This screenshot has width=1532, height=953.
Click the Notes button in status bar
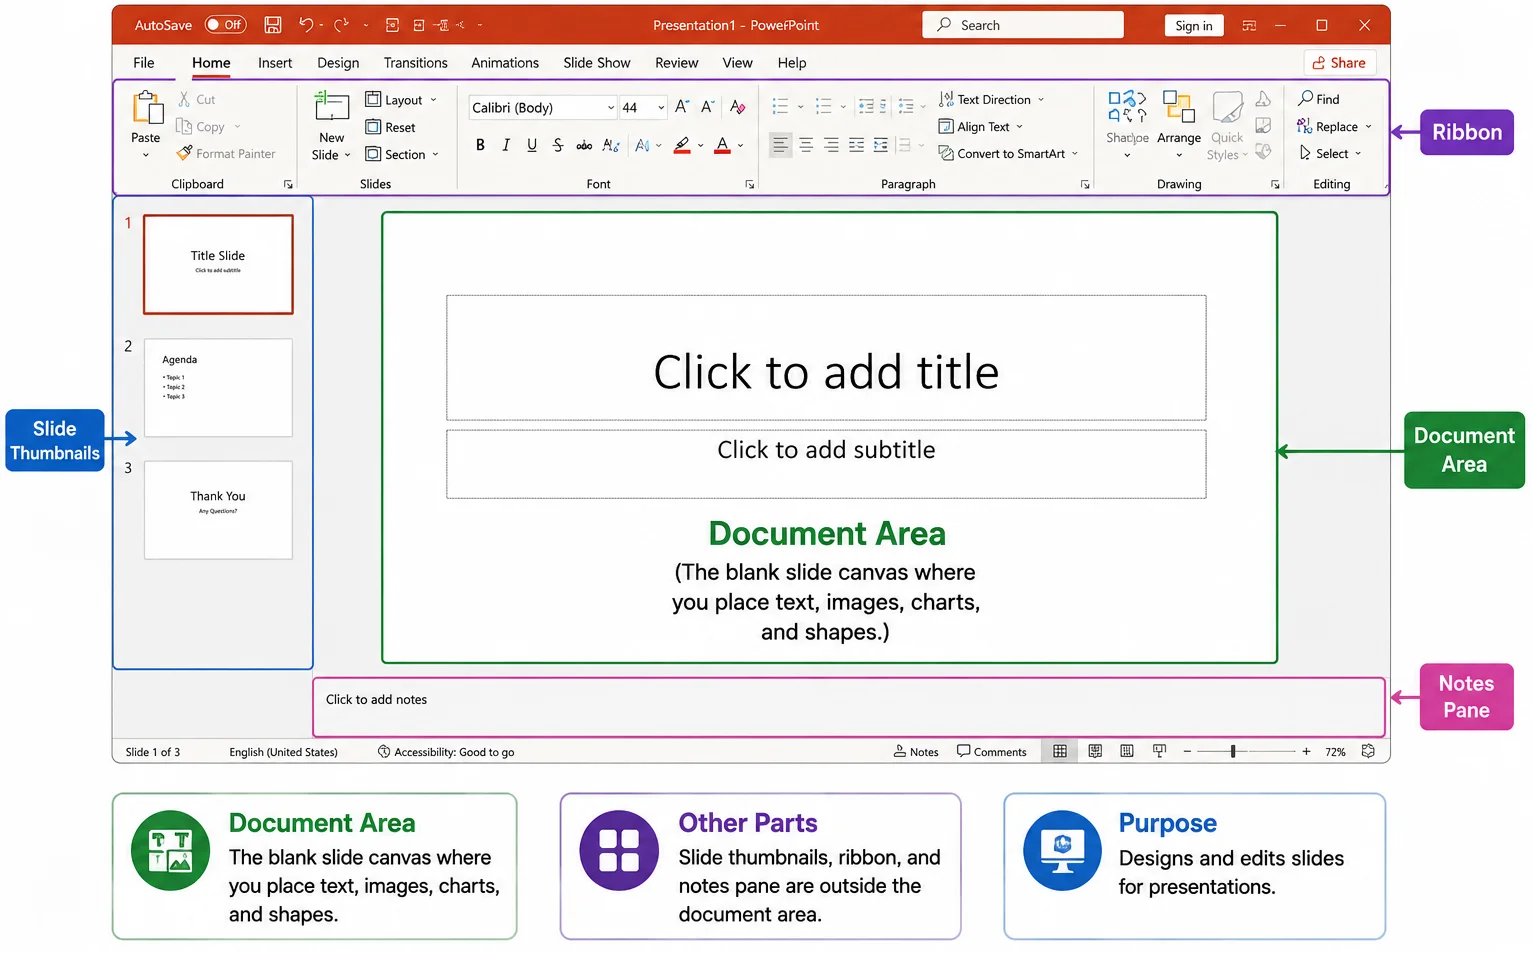click(916, 752)
